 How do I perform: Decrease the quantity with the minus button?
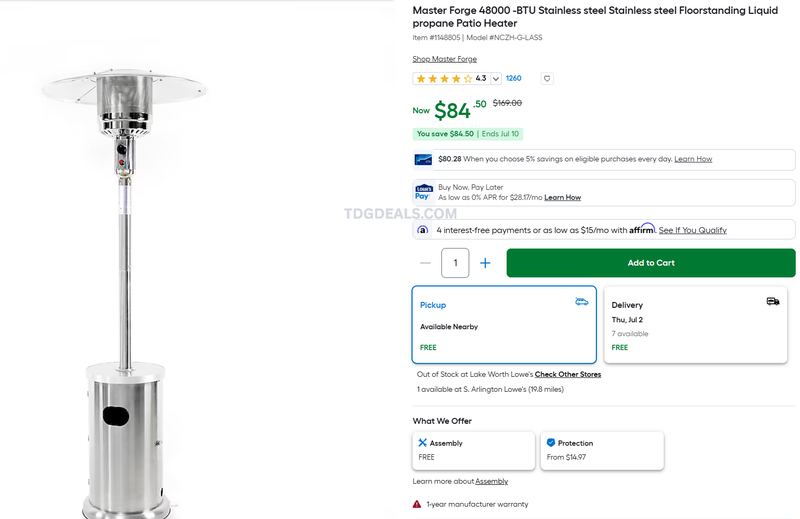425,263
